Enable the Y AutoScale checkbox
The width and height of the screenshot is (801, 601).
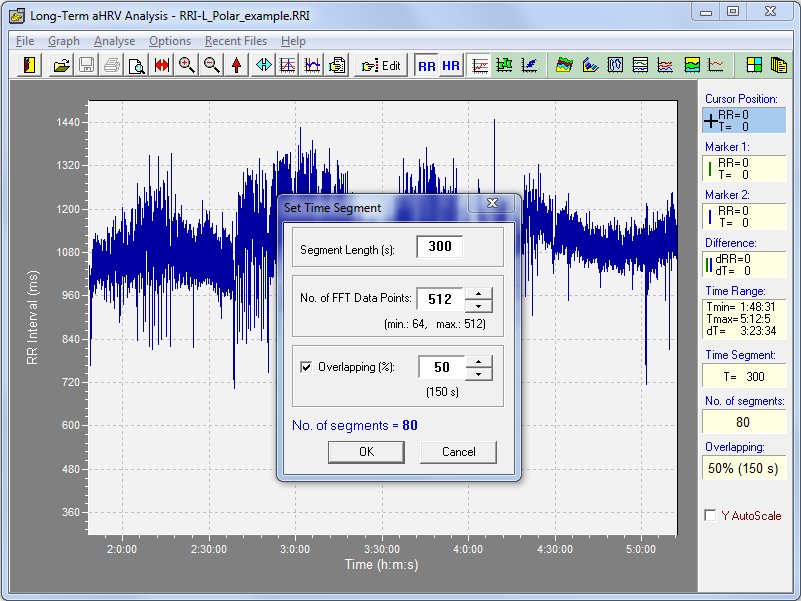[x=710, y=516]
